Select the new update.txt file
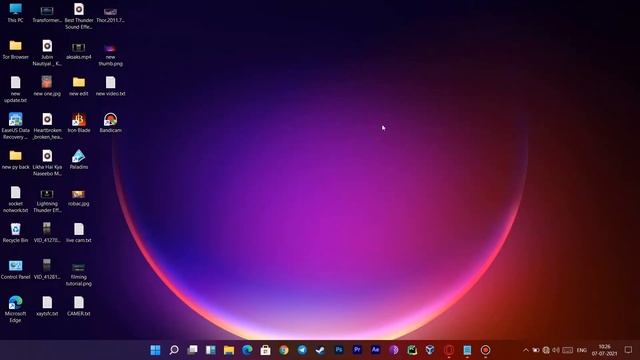The width and height of the screenshot is (640, 360). pyautogui.click(x=16, y=89)
